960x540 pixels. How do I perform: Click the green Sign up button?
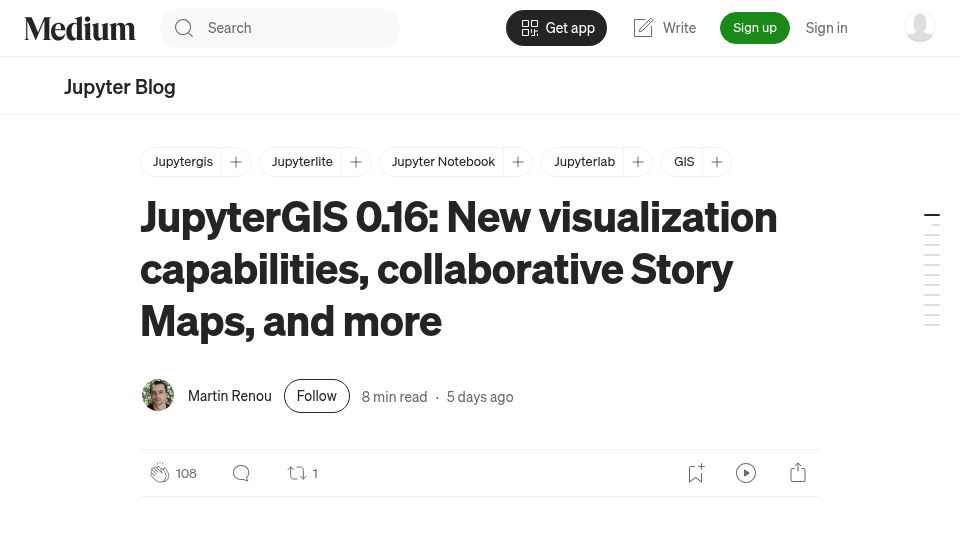754,28
